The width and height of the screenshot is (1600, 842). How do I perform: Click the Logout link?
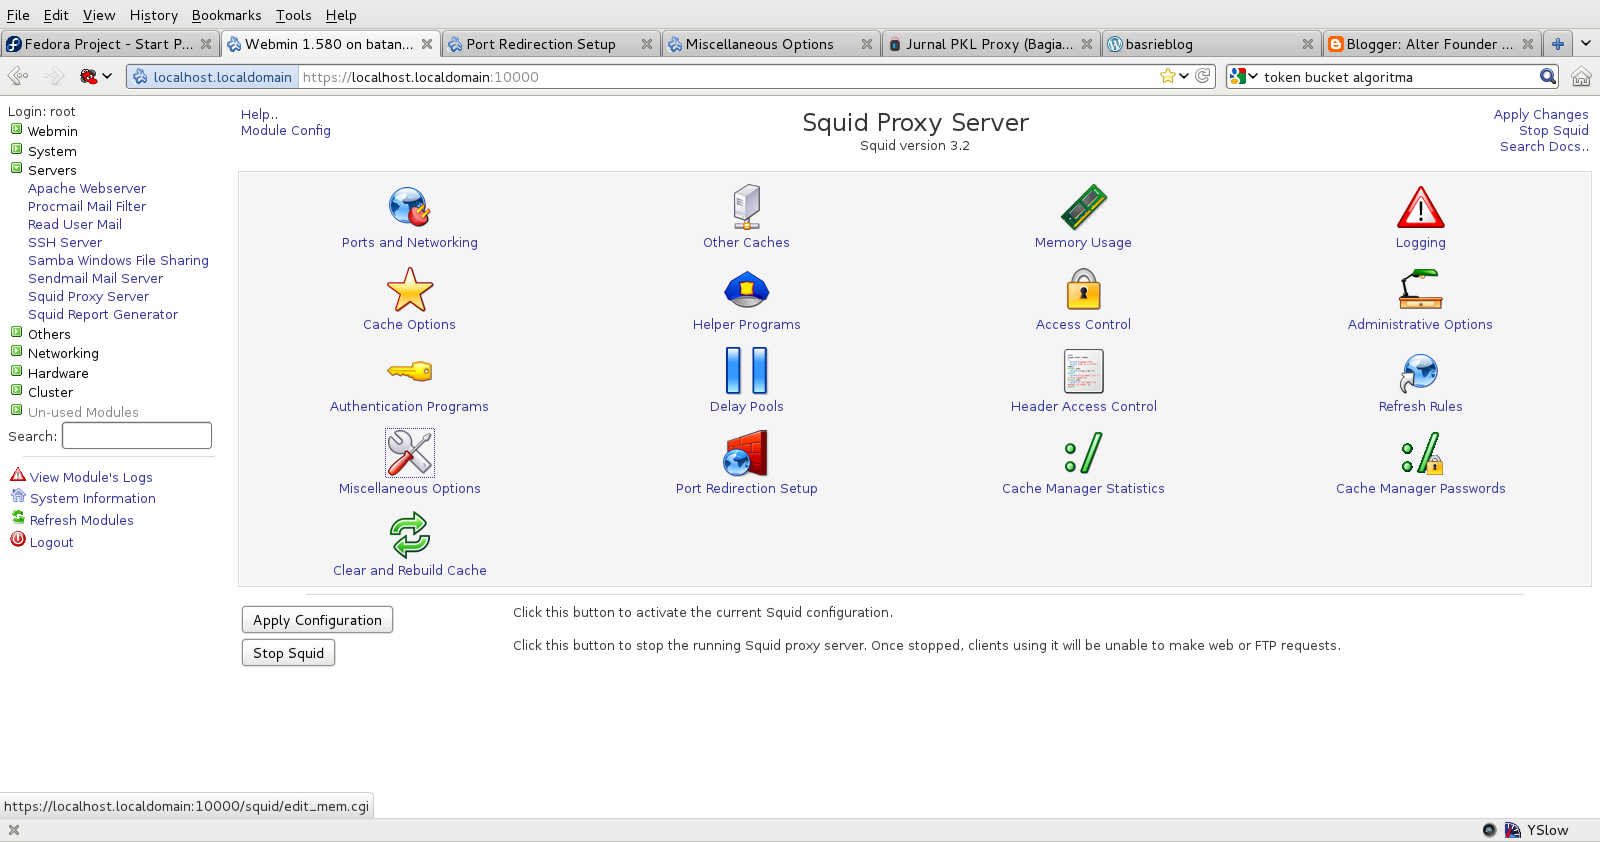coord(52,542)
